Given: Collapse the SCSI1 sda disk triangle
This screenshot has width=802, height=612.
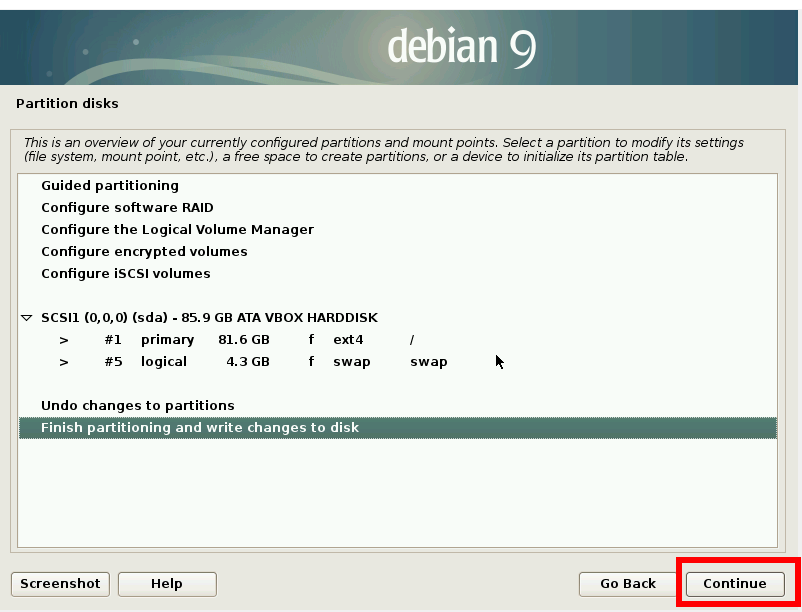Looking at the screenshot, I should point(27,318).
